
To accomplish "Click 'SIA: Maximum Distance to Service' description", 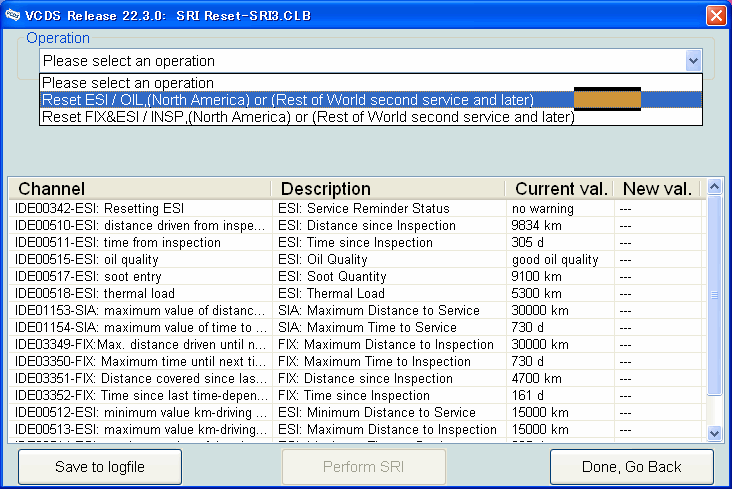I will pos(379,311).
